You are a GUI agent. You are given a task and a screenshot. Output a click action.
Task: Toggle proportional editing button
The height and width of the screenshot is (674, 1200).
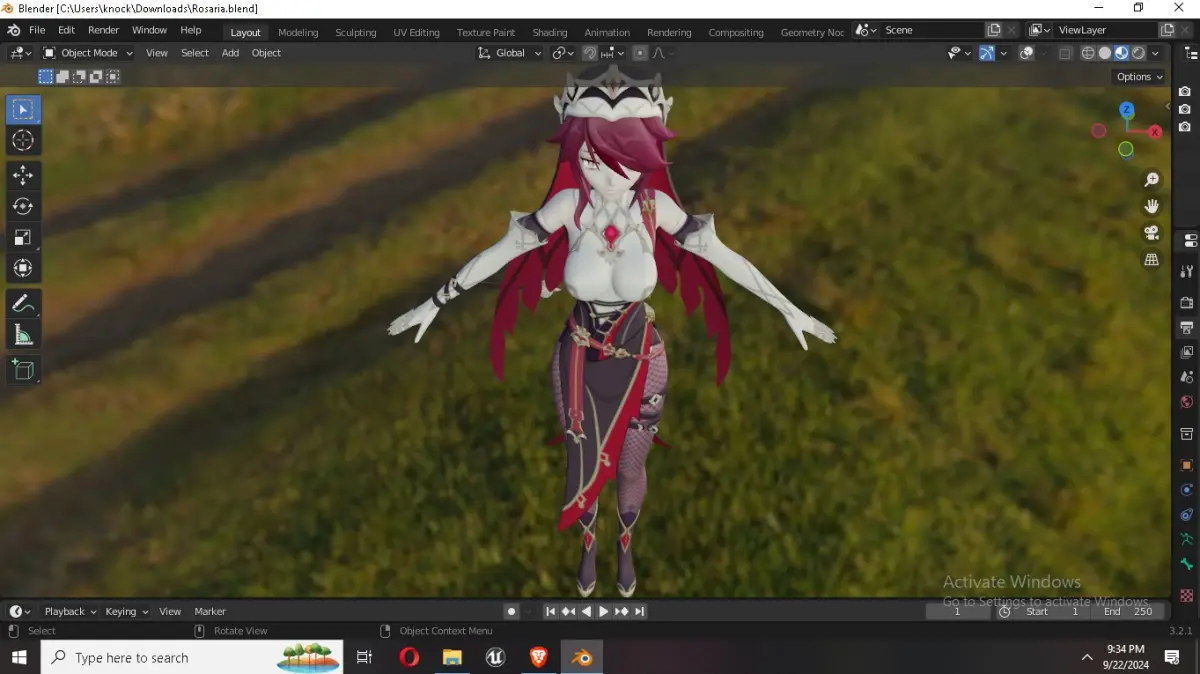click(x=641, y=53)
